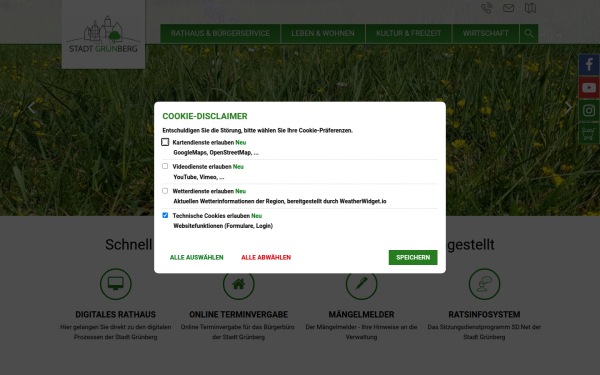
Task: Click the Digitales Rathaus monitor icon
Action: point(116,284)
